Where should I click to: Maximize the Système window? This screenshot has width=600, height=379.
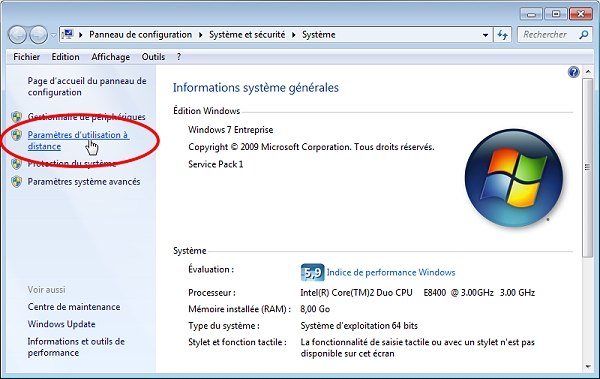click(556, 14)
